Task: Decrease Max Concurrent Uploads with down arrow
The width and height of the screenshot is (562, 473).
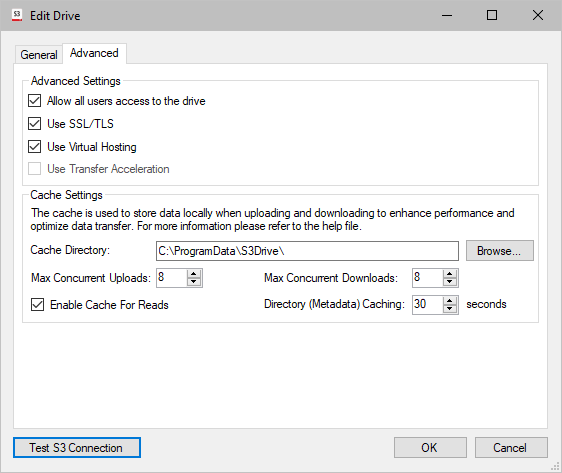Action: point(194,282)
